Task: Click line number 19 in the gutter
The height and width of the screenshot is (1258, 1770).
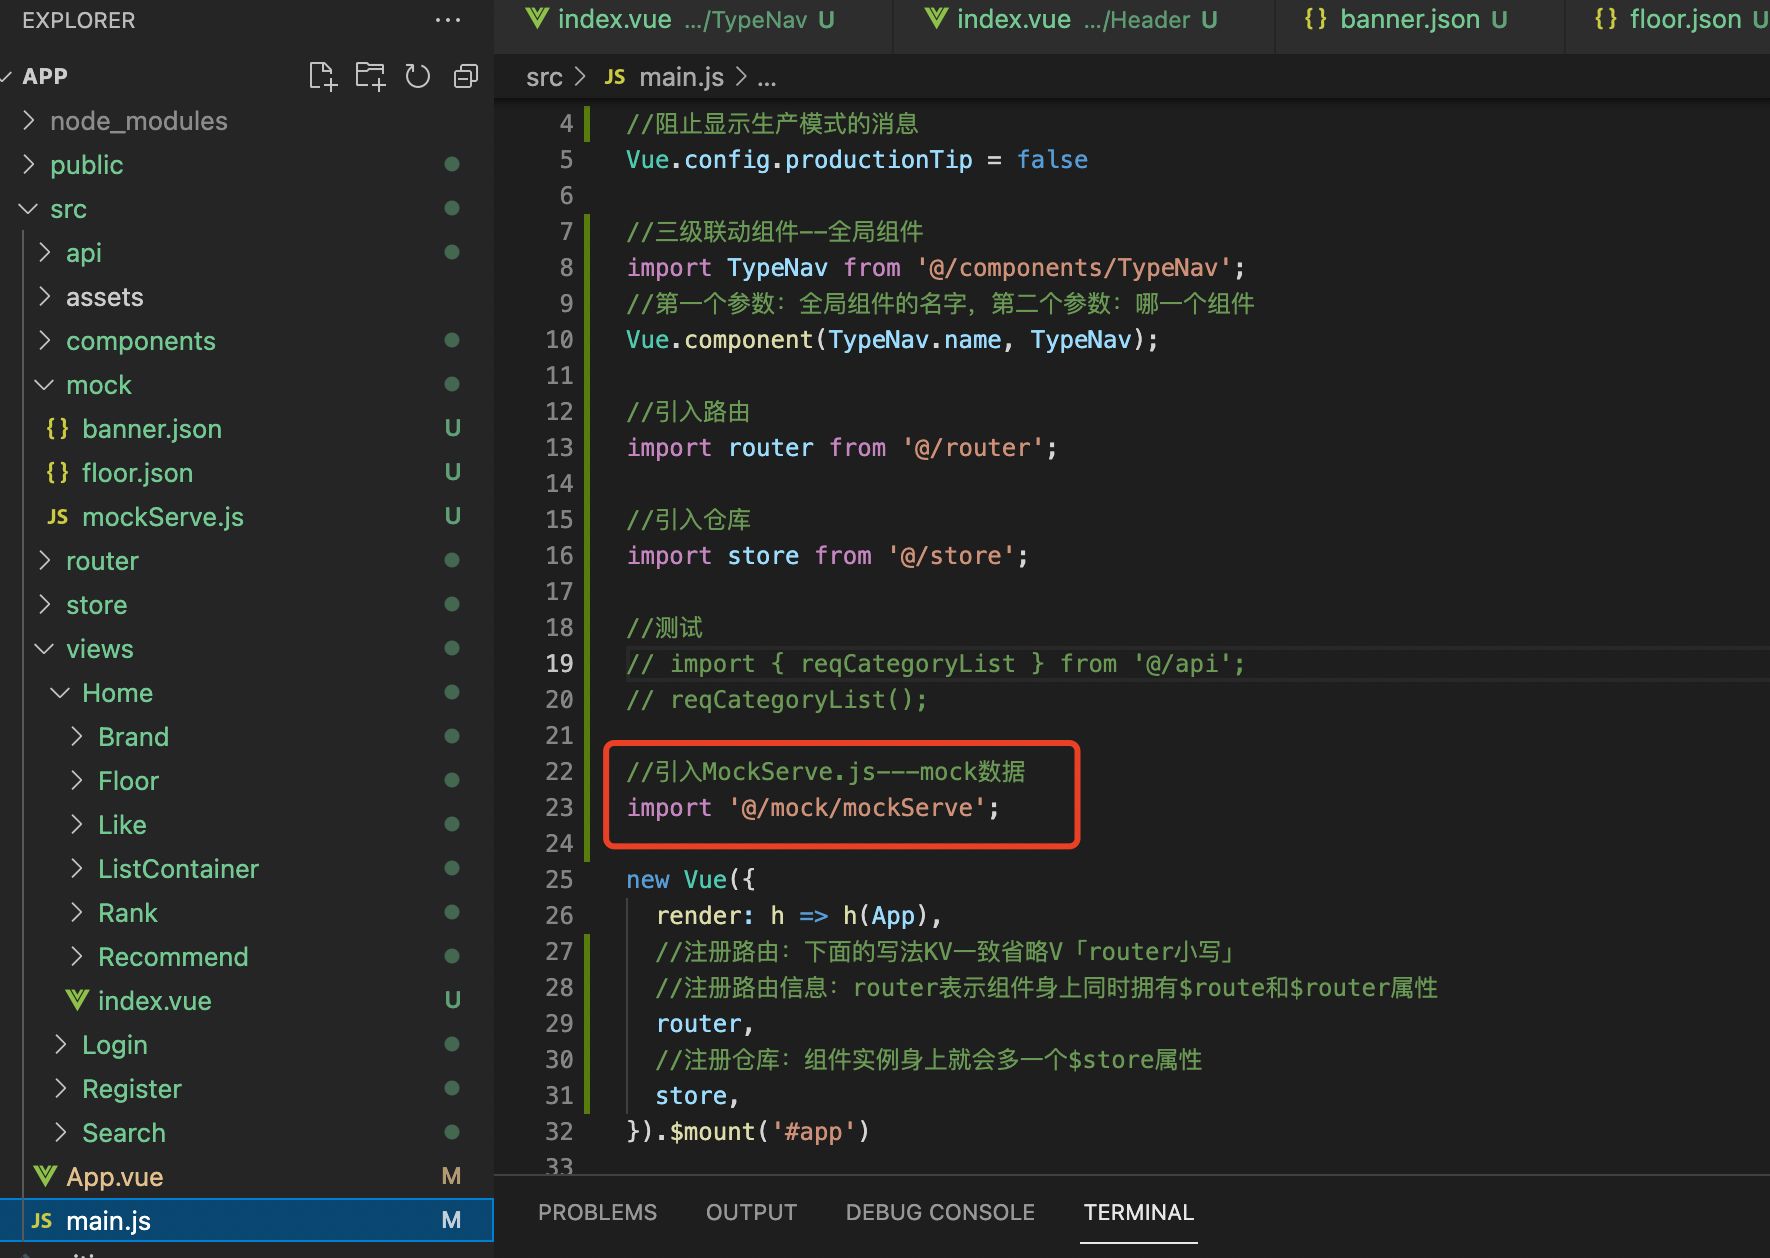Action: pos(559,664)
